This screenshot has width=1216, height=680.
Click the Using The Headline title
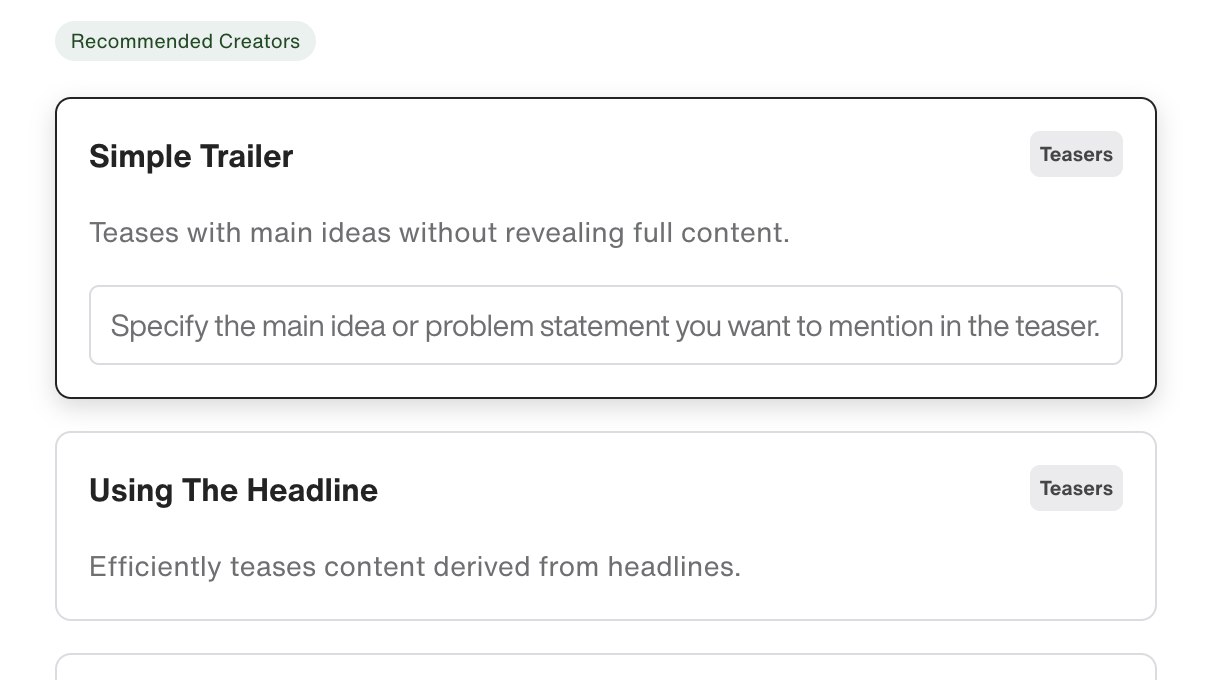[x=233, y=490]
